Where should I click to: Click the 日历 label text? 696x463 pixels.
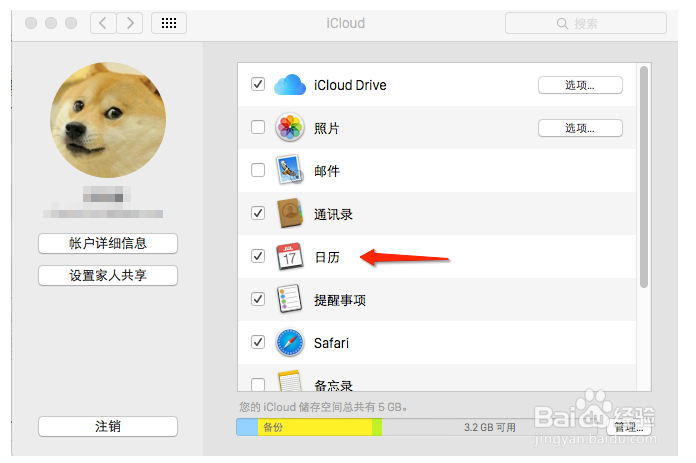point(327,257)
